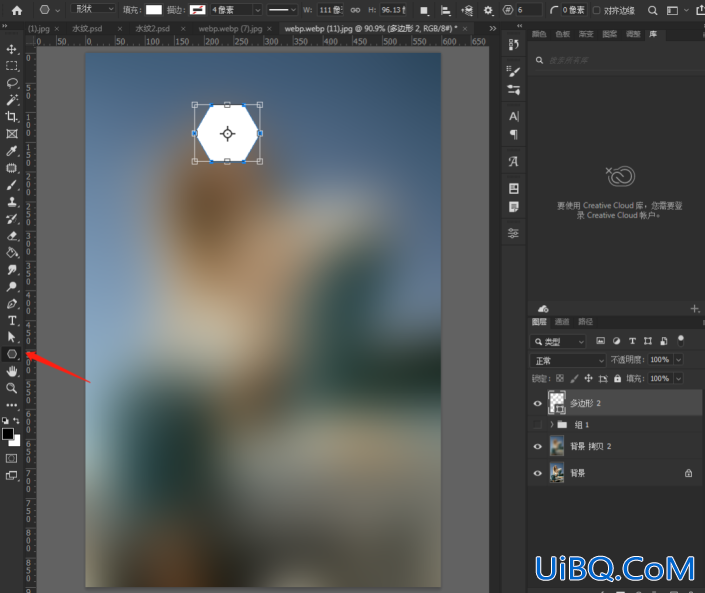The width and height of the screenshot is (705, 593).
Task: Open the 形状 tool mode dropdown
Action: (x=93, y=9)
